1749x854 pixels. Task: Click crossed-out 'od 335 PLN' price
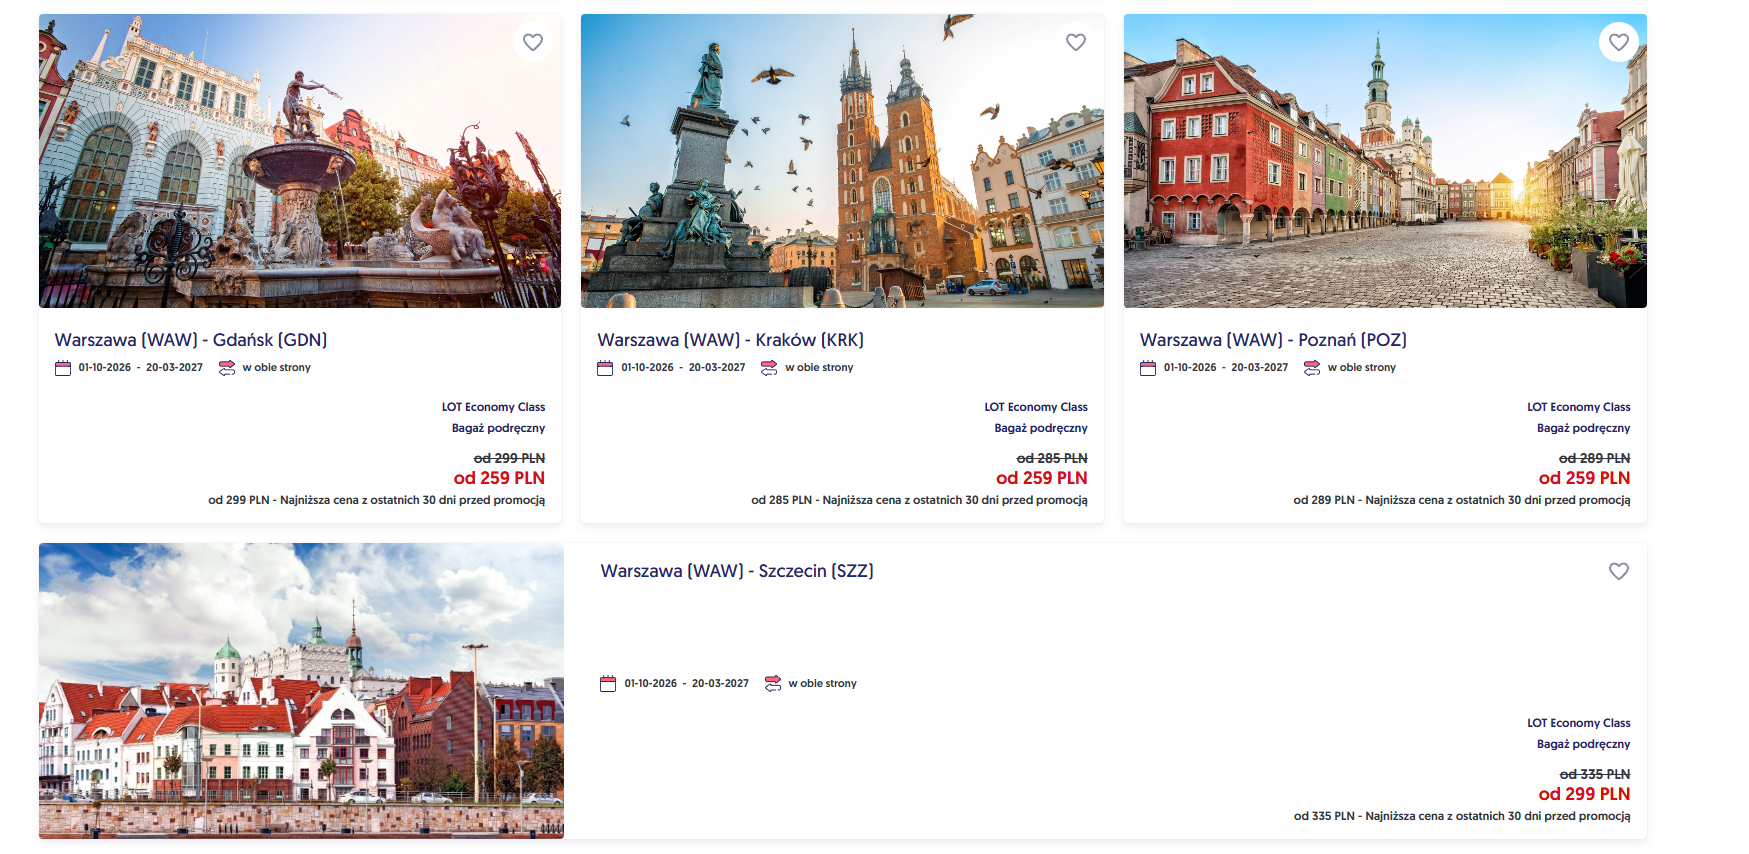(x=1595, y=774)
